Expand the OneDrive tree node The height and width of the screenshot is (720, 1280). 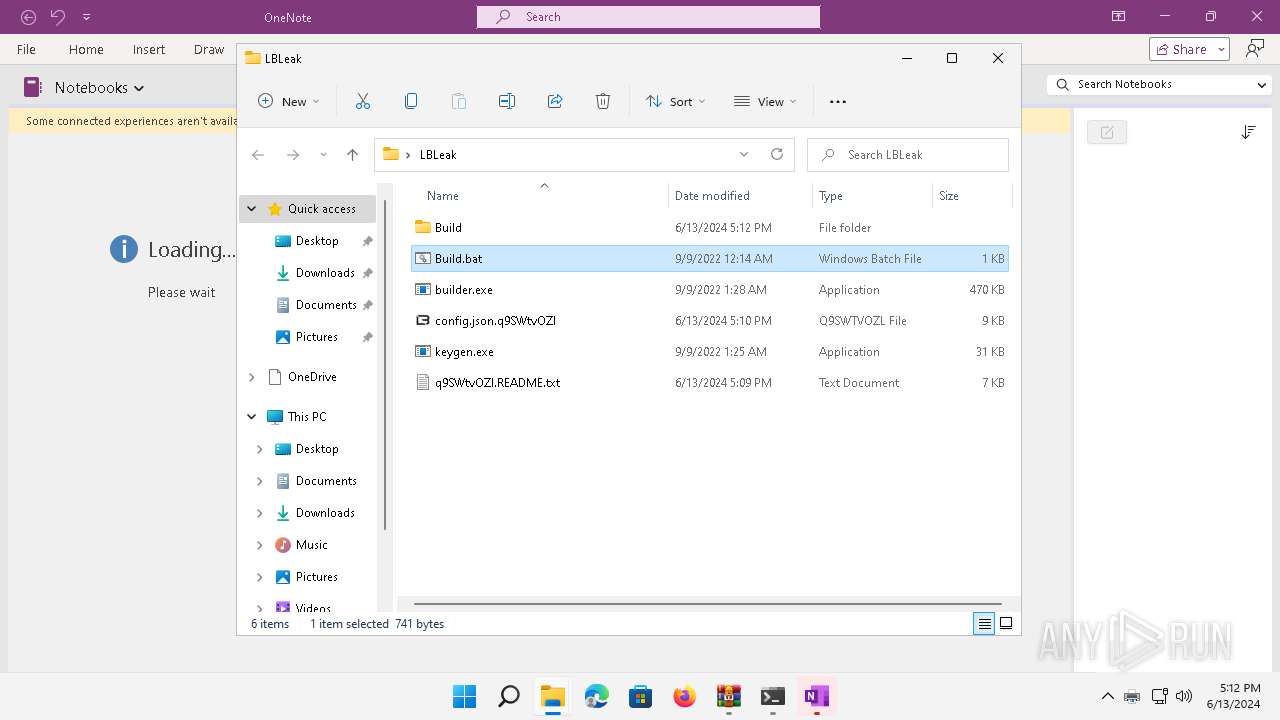[x=251, y=377]
